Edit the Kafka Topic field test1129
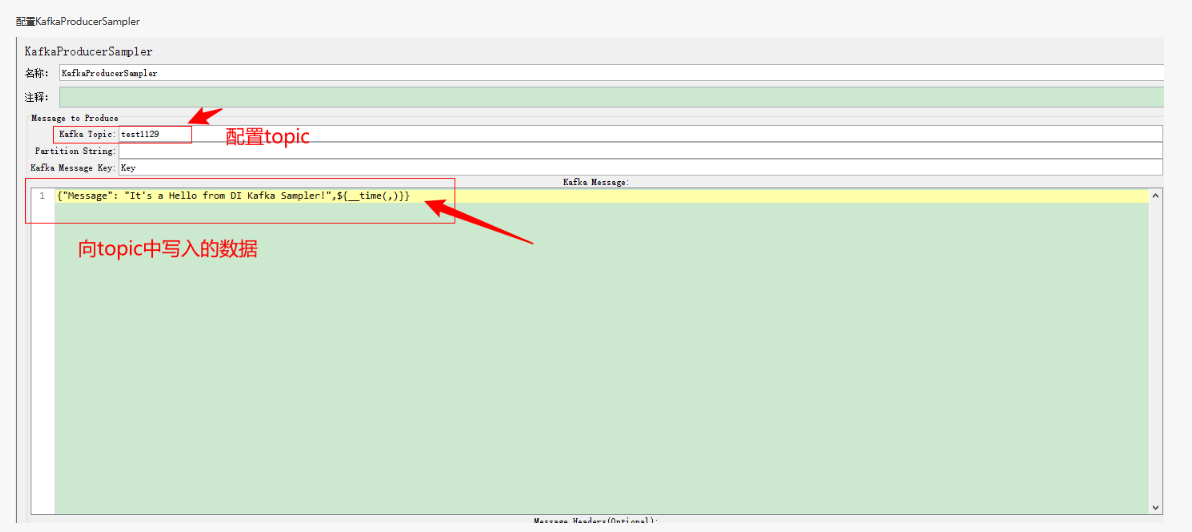The width and height of the screenshot is (1192, 532). 641,134
